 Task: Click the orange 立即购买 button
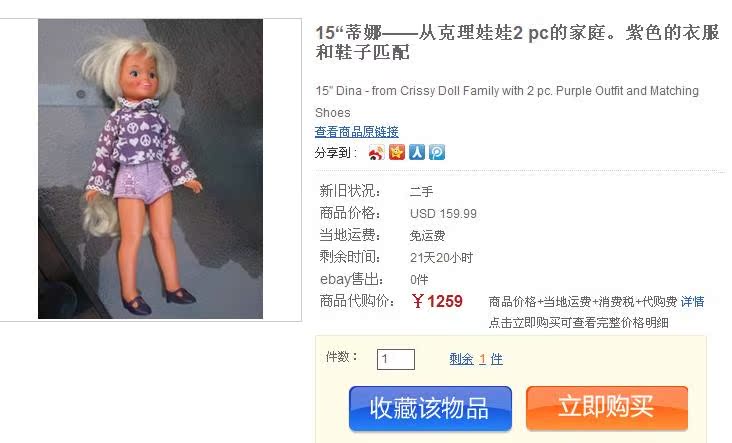tap(607, 407)
